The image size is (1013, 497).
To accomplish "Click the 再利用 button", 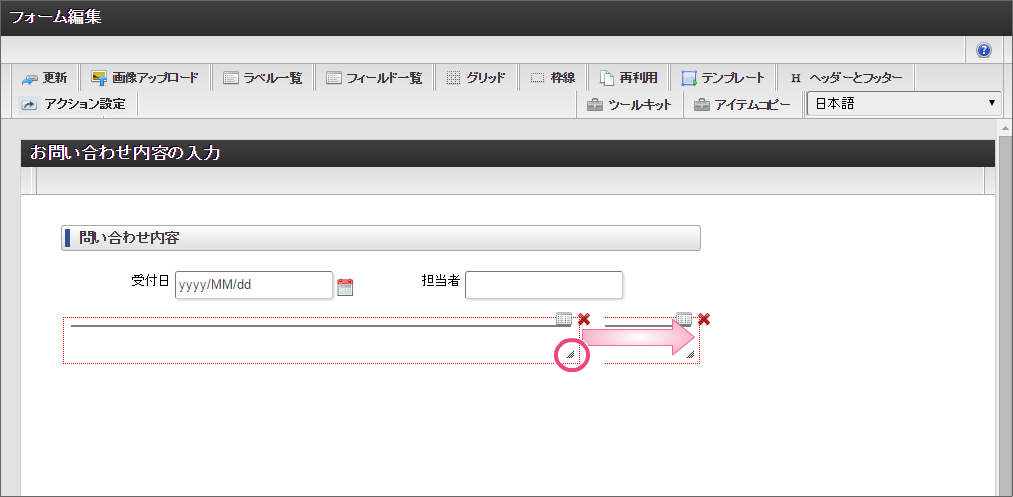I will (x=628, y=79).
